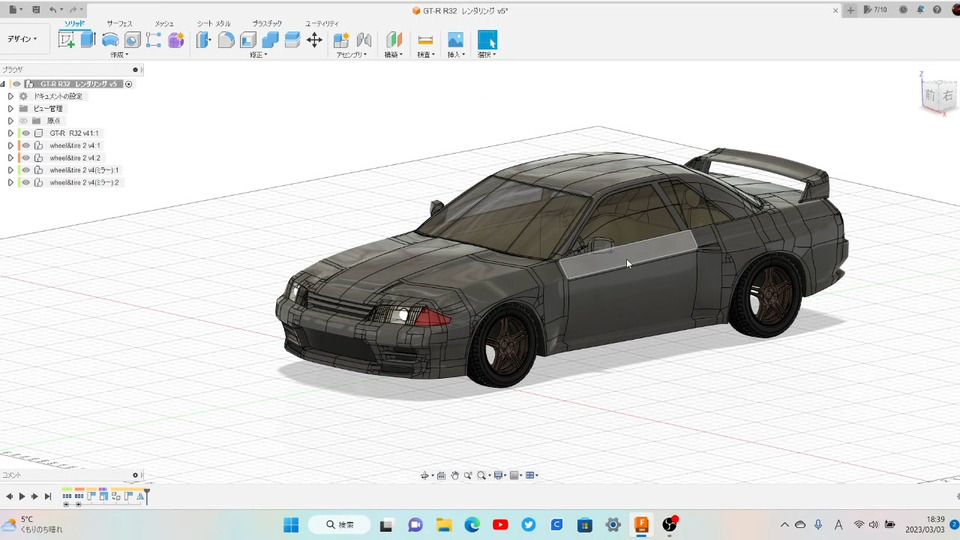Toggle visibility of wheel&tire 2 v4:2
The width and height of the screenshot is (960, 540).
click(26, 157)
